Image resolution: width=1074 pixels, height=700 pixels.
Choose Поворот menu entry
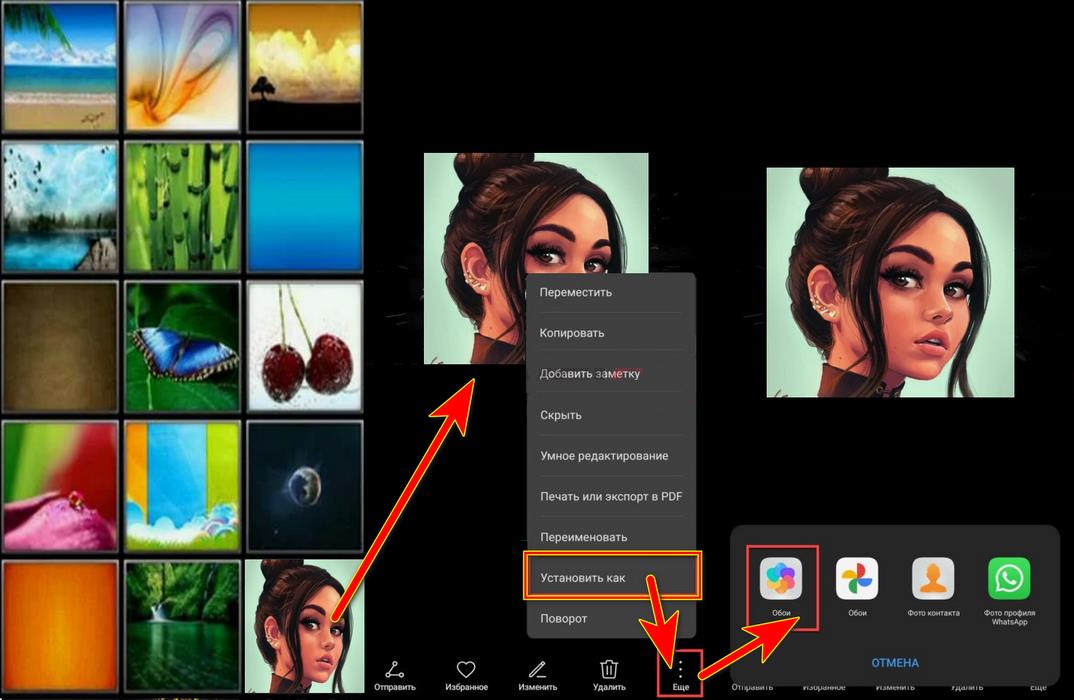(x=611, y=618)
